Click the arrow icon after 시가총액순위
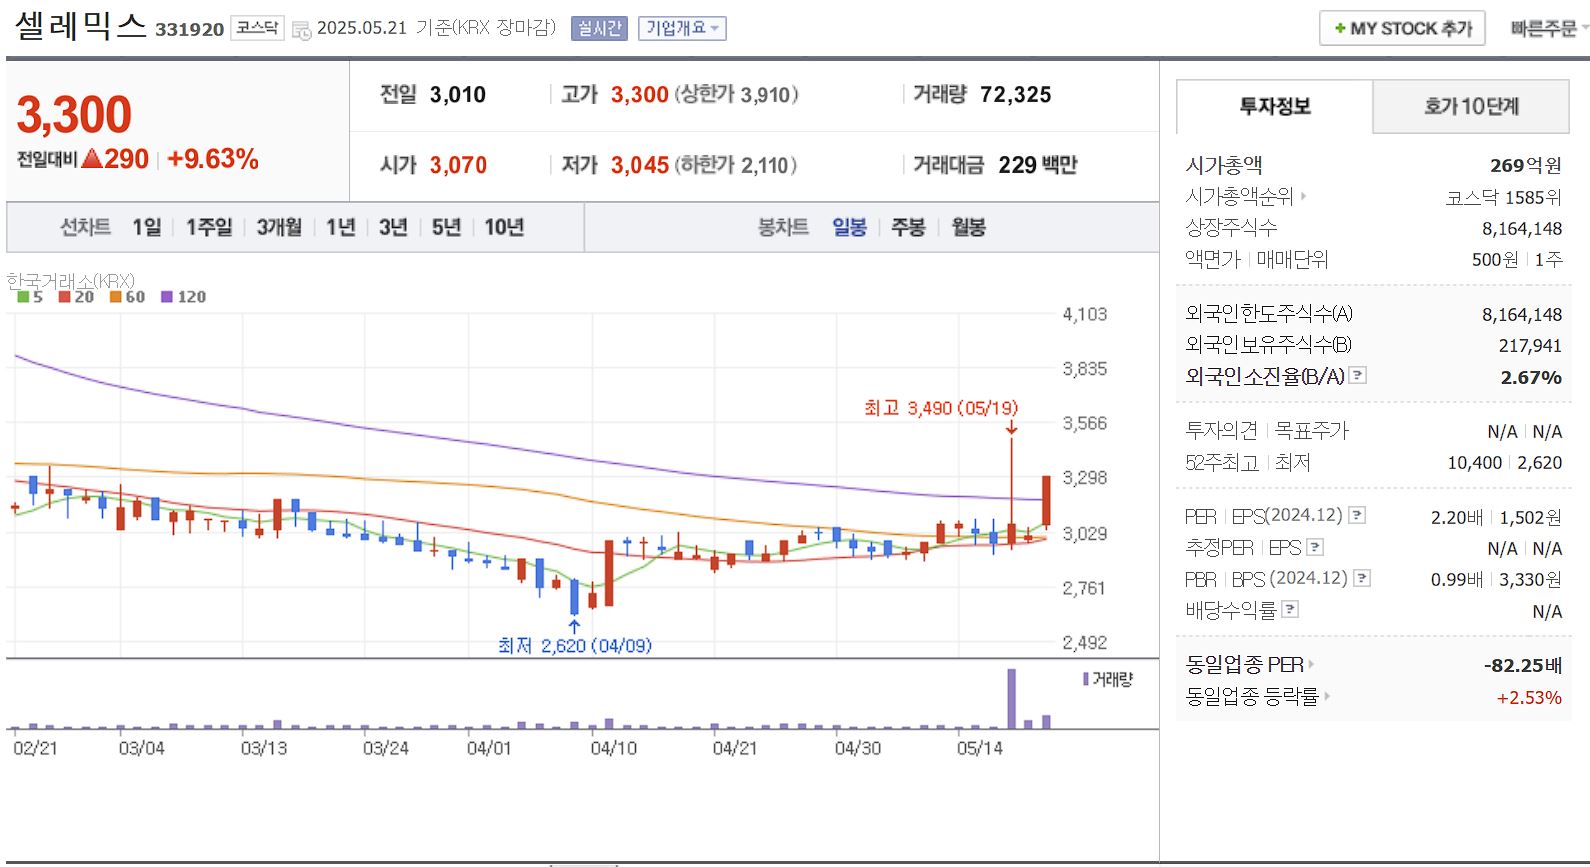 tap(1303, 197)
